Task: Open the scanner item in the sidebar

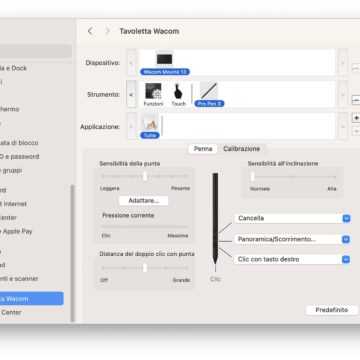Action: click(19, 279)
